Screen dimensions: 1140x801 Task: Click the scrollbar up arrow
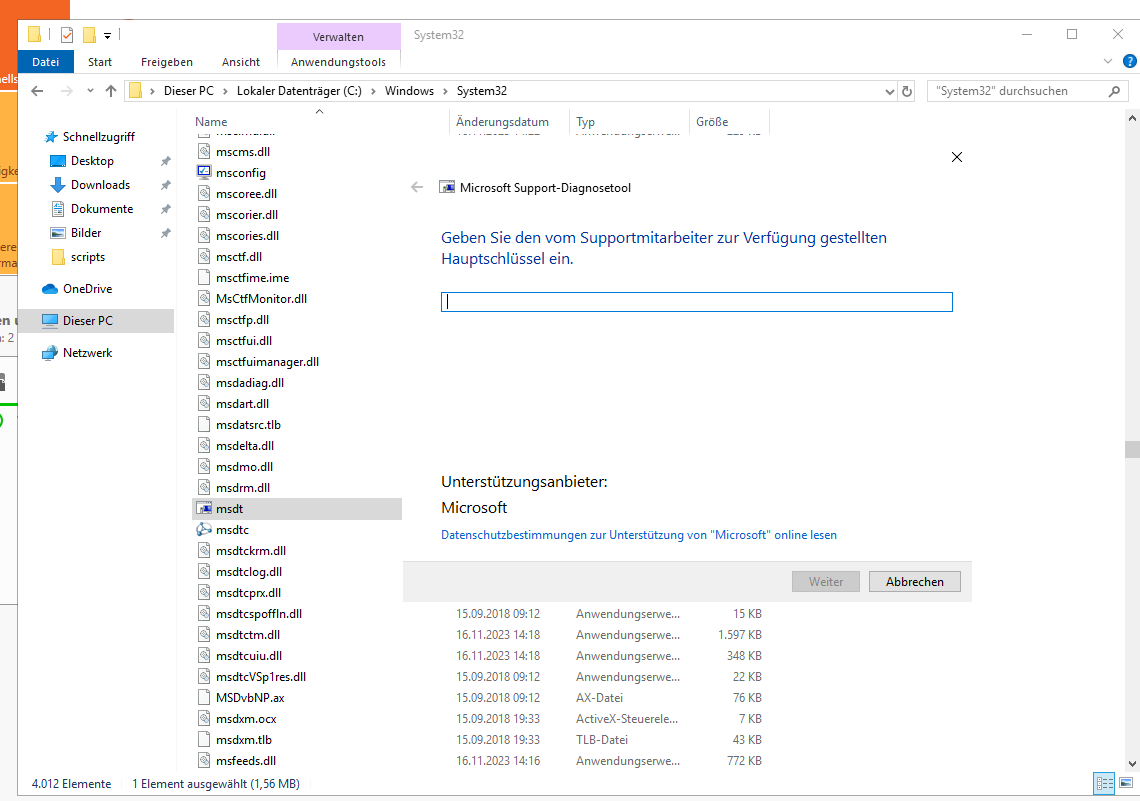1132,118
